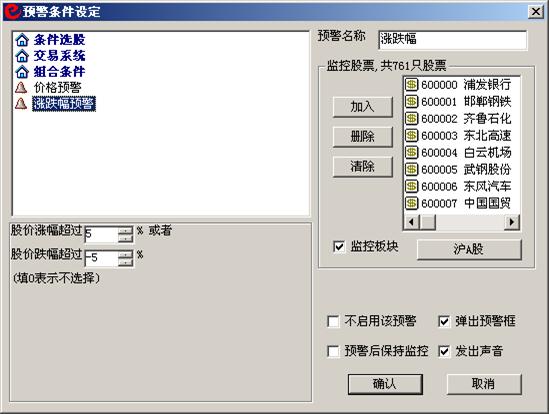Click the 预警名称 text field
Image resolution: width=549 pixels, height=414 pixels.
452,40
